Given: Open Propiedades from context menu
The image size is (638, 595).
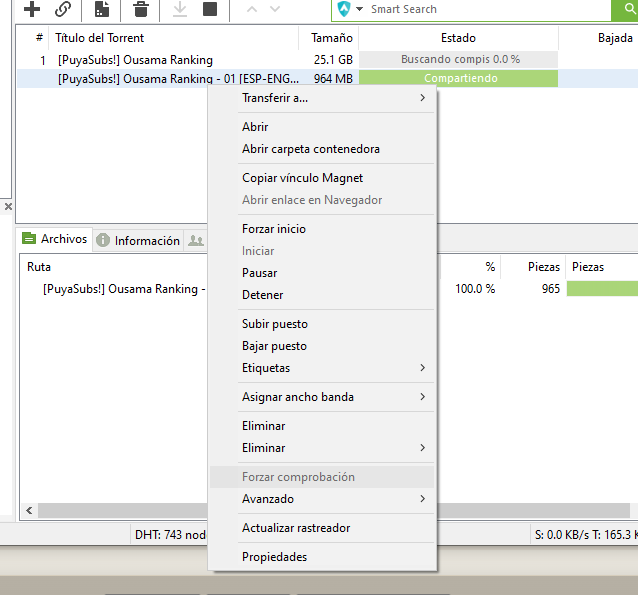Looking at the screenshot, I should point(322,556).
